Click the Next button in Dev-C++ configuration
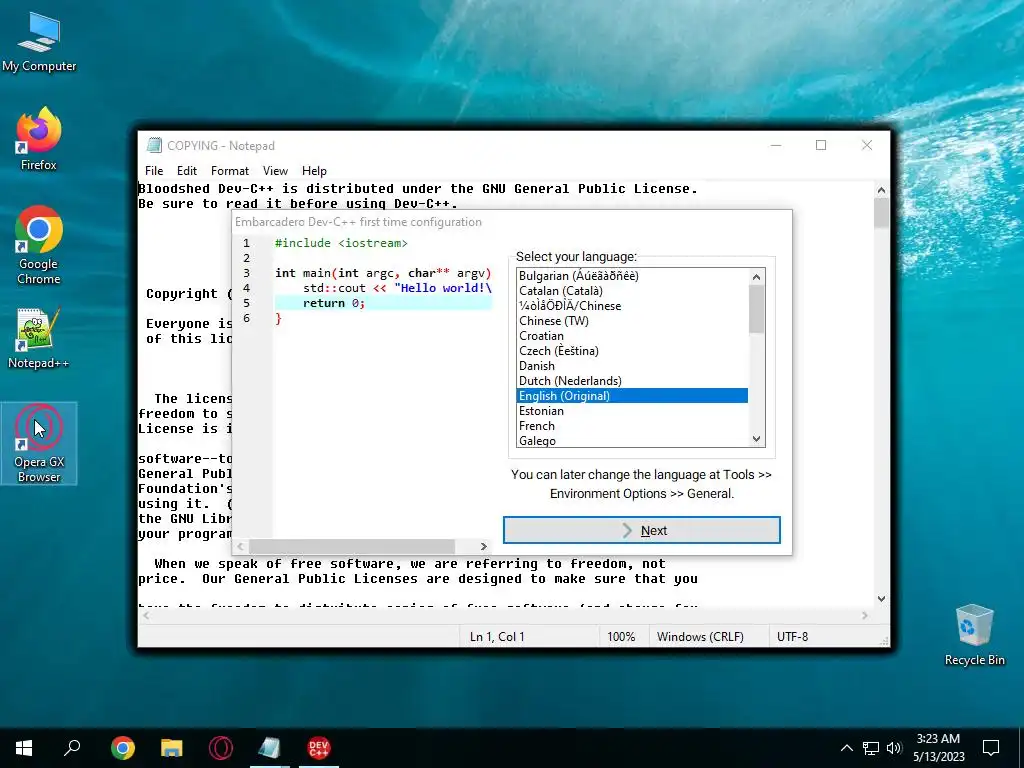This screenshot has height=768, width=1024. [641, 530]
